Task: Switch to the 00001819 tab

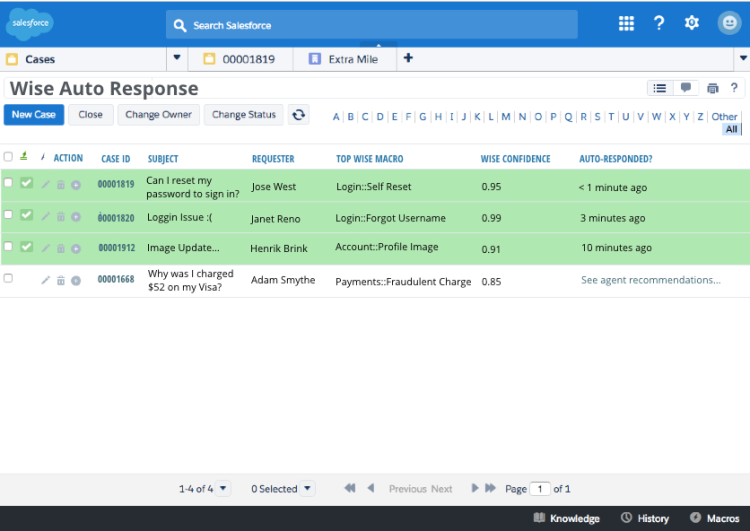Action: [241, 59]
